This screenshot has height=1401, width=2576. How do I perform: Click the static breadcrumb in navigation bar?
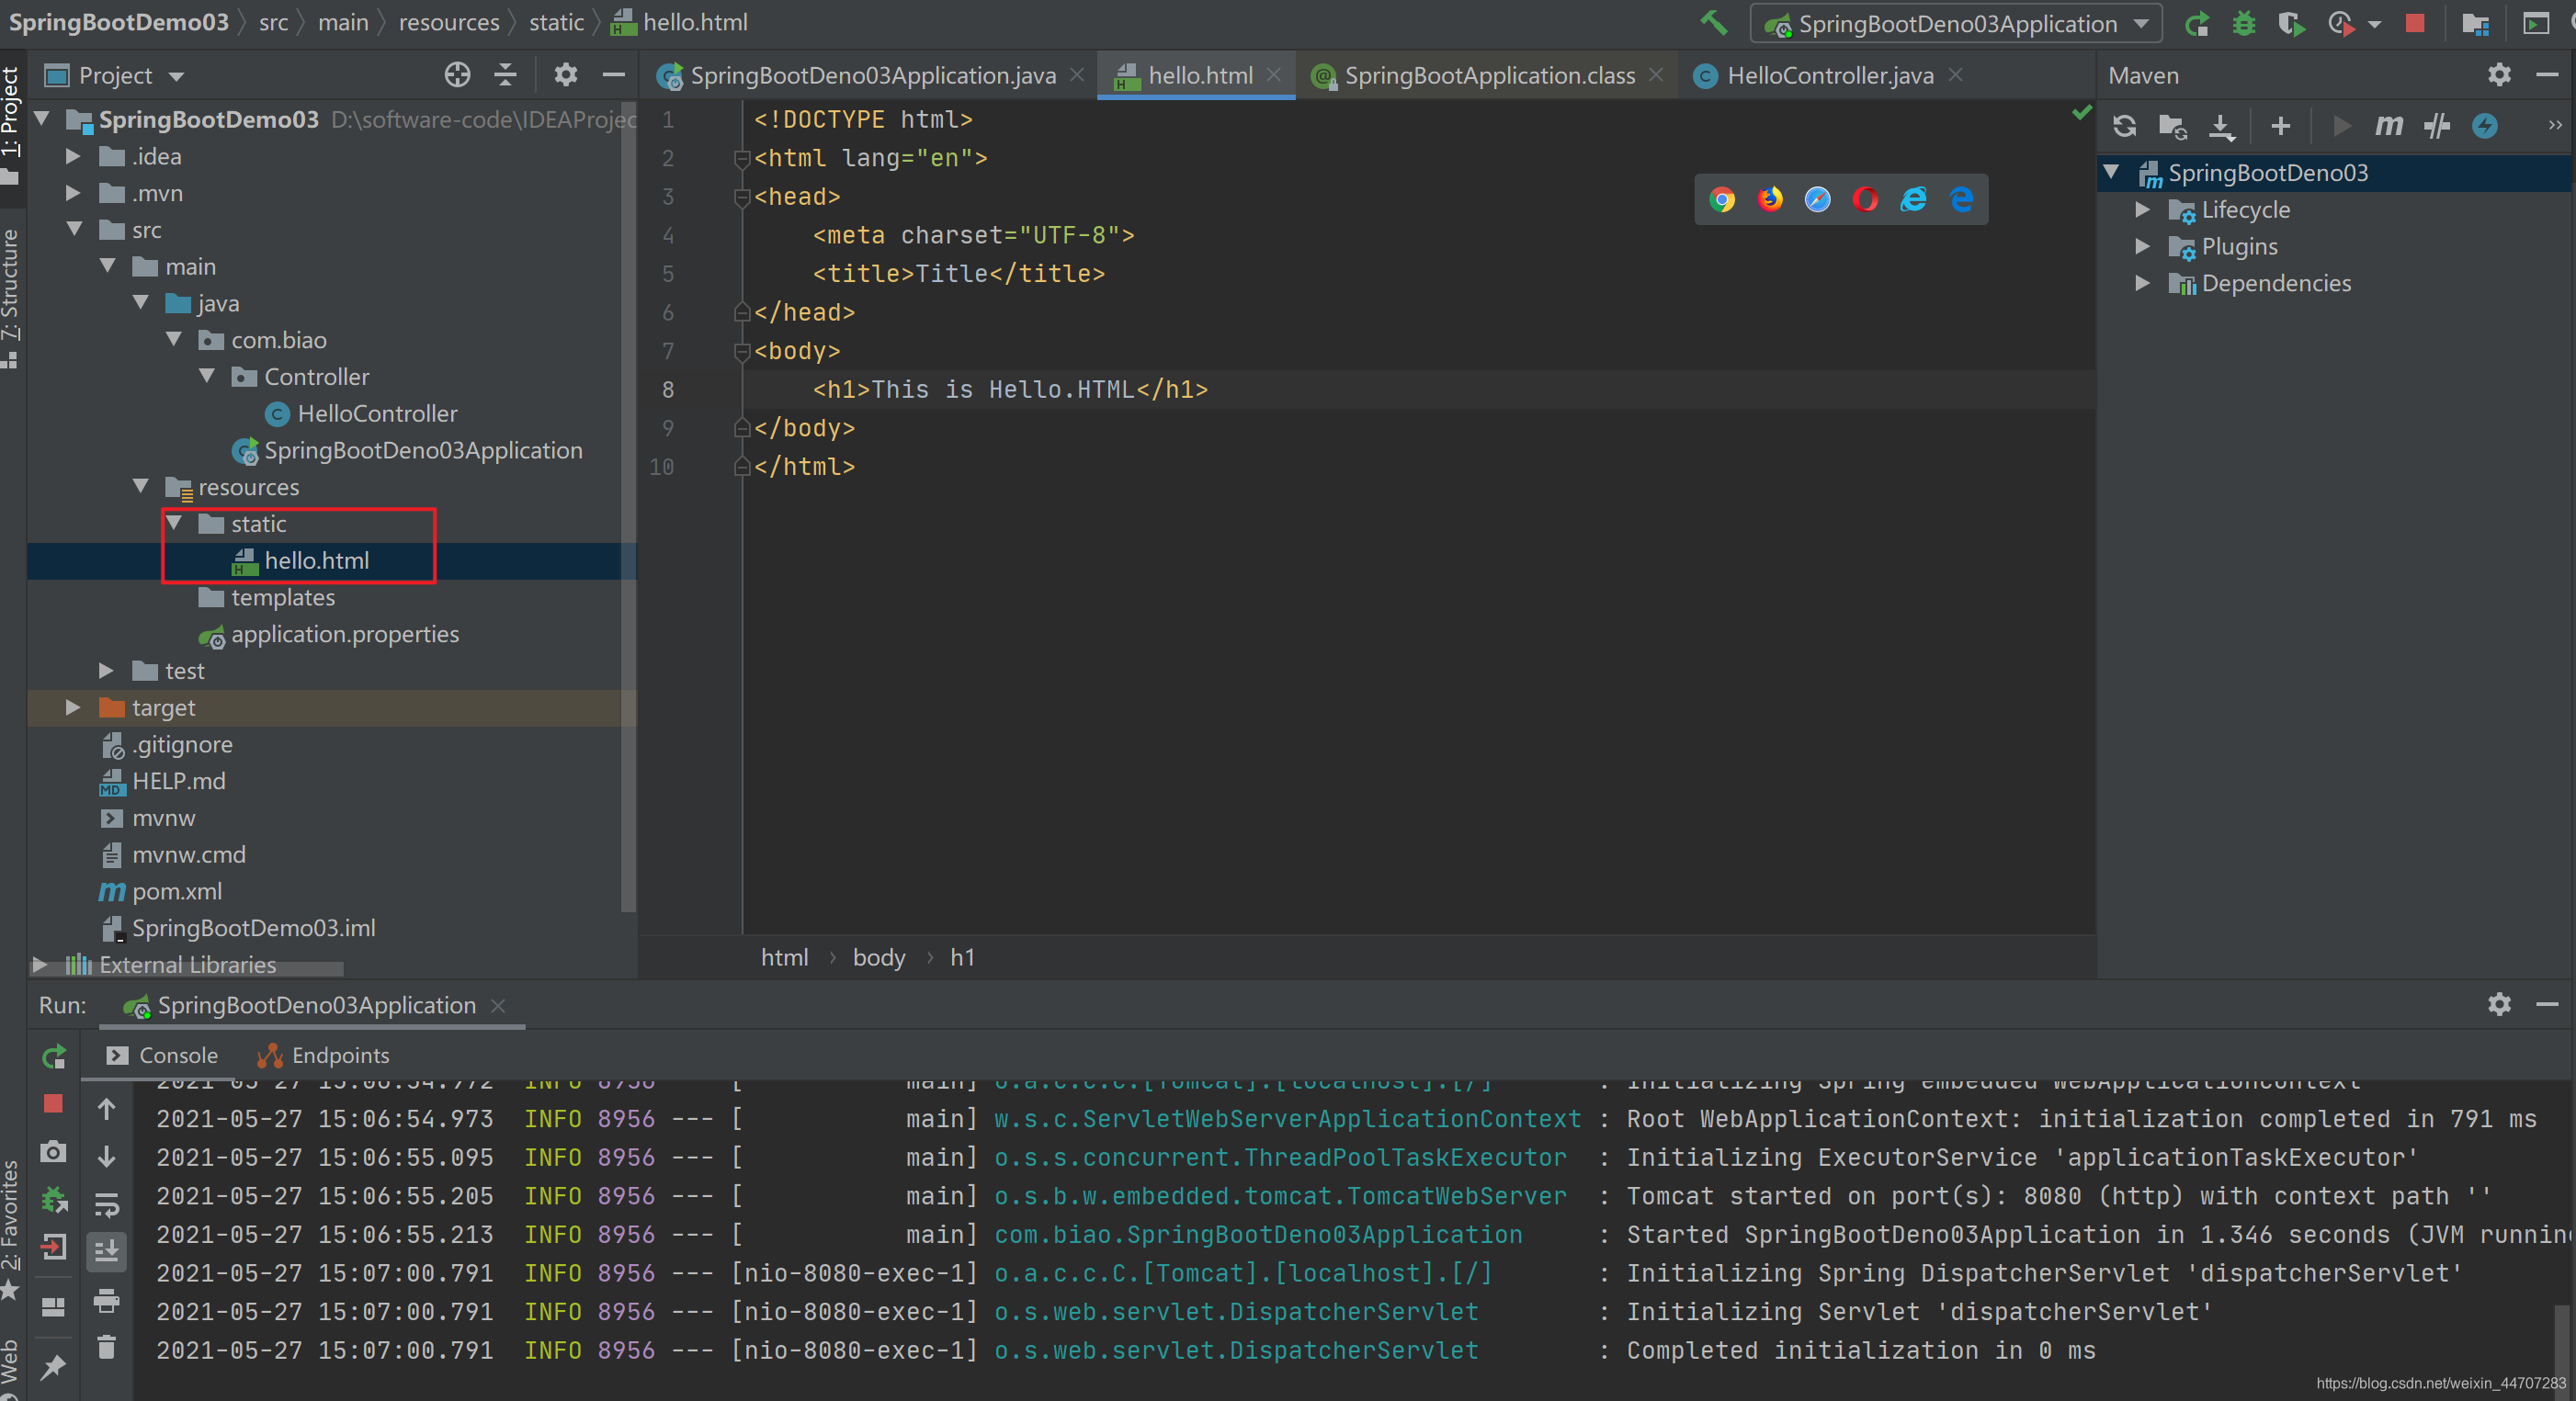pyautogui.click(x=556, y=22)
